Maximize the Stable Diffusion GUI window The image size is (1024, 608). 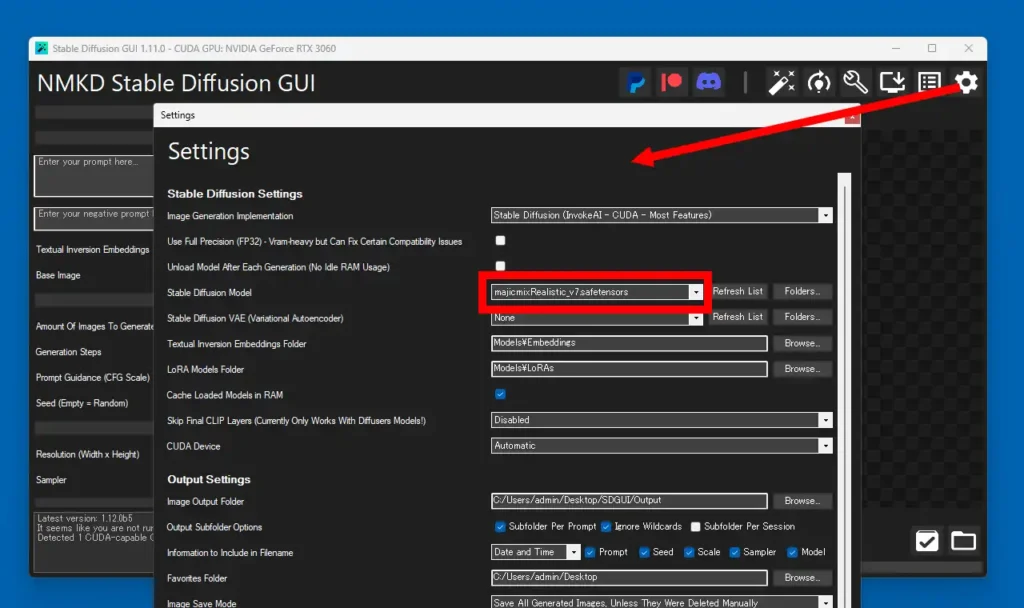click(x=932, y=48)
